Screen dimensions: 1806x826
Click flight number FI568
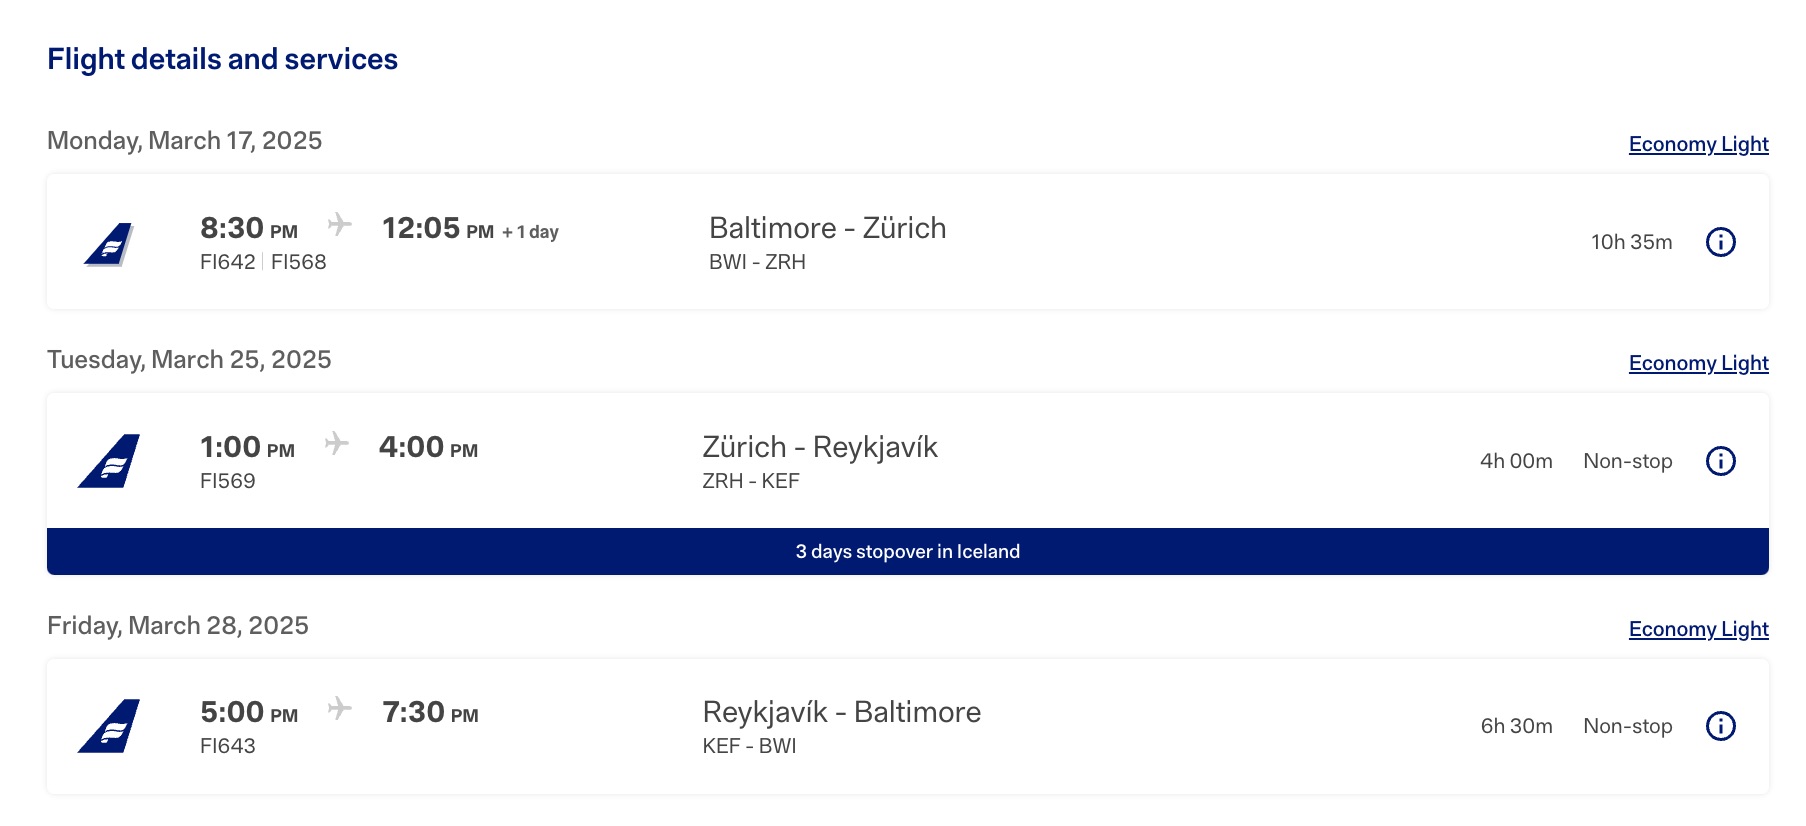pos(299,262)
